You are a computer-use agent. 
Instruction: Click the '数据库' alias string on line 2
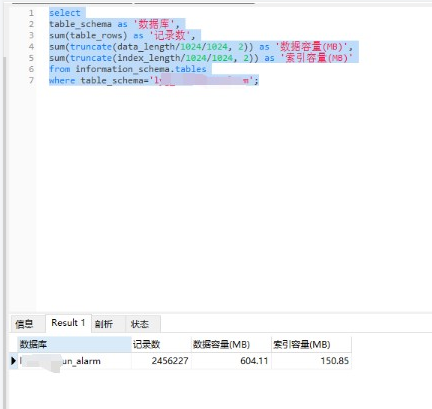[x=154, y=24]
